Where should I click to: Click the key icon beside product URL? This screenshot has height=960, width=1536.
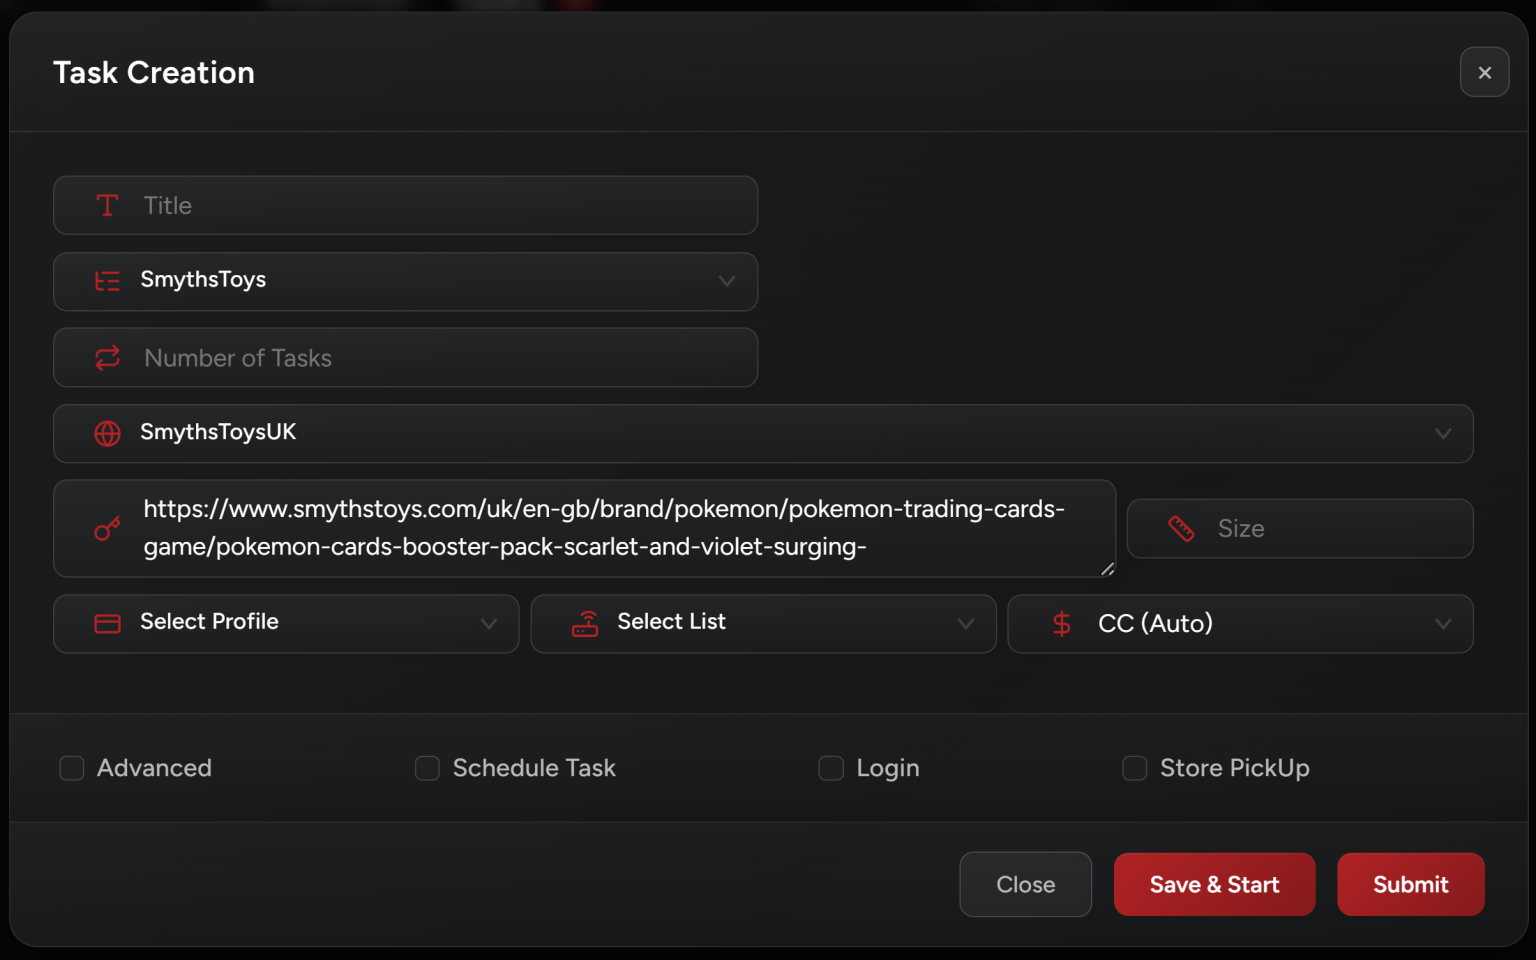click(107, 528)
